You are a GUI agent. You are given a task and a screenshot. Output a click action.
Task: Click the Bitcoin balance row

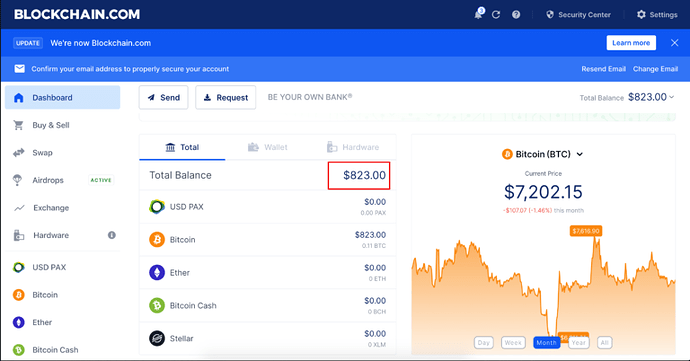(268, 239)
